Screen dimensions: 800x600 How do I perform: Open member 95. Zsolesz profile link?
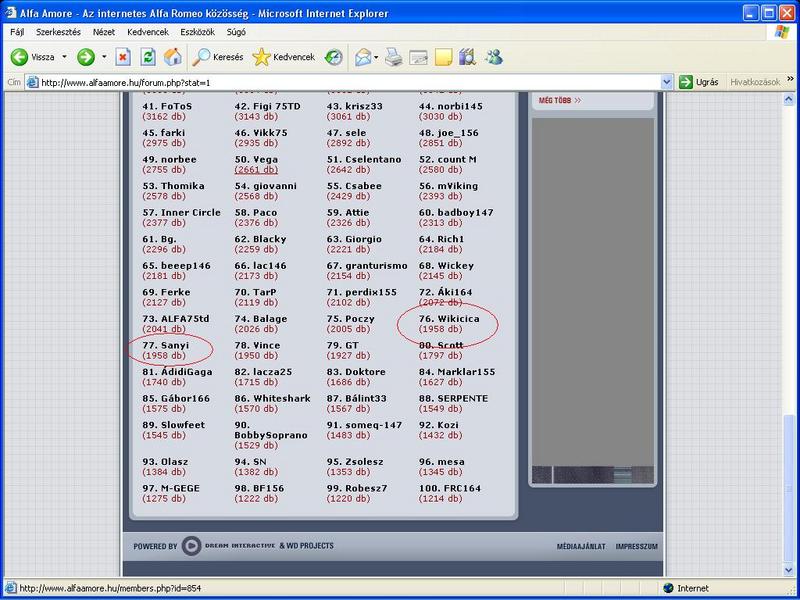(x=355, y=461)
